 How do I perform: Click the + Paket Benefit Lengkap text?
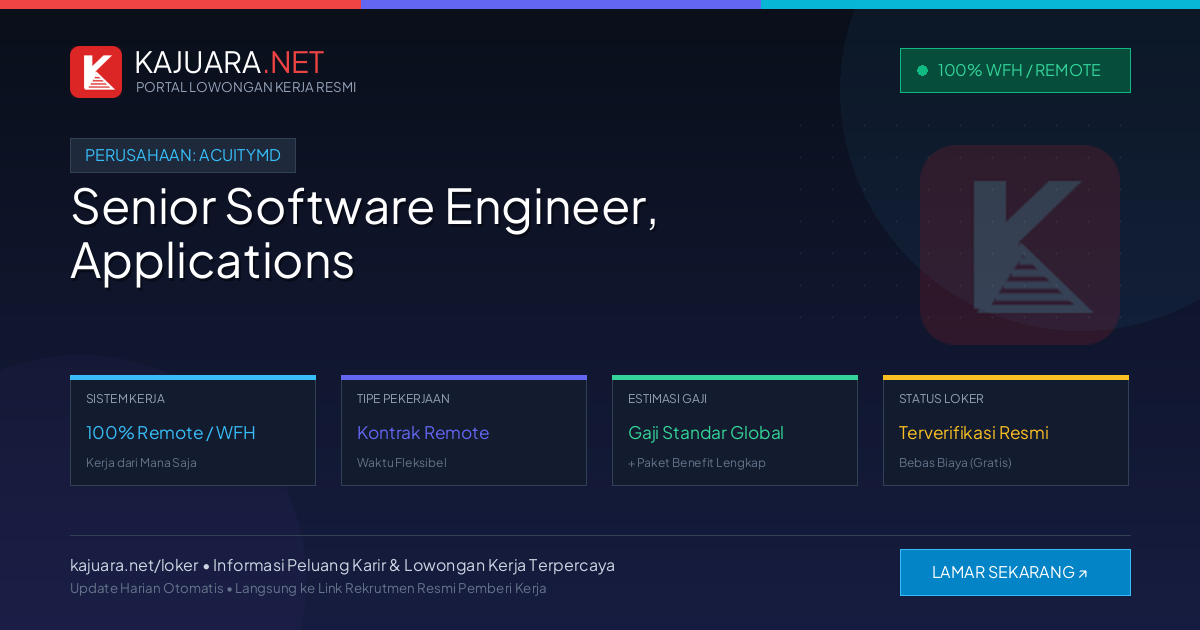[x=697, y=463]
